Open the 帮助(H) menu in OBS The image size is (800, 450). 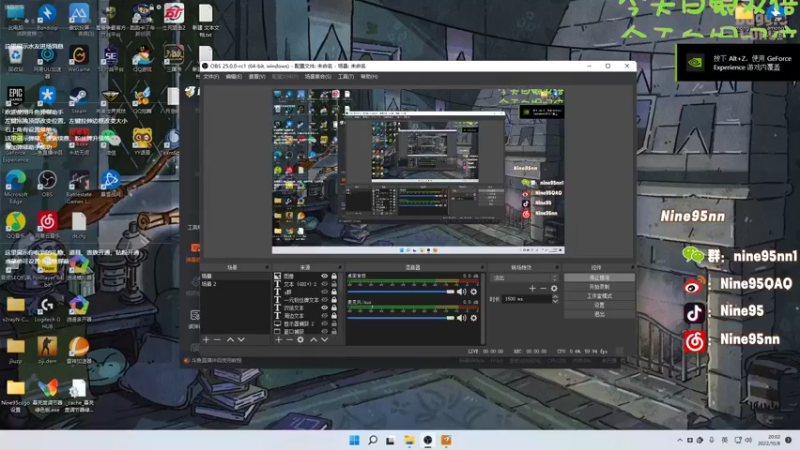tap(369, 77)
